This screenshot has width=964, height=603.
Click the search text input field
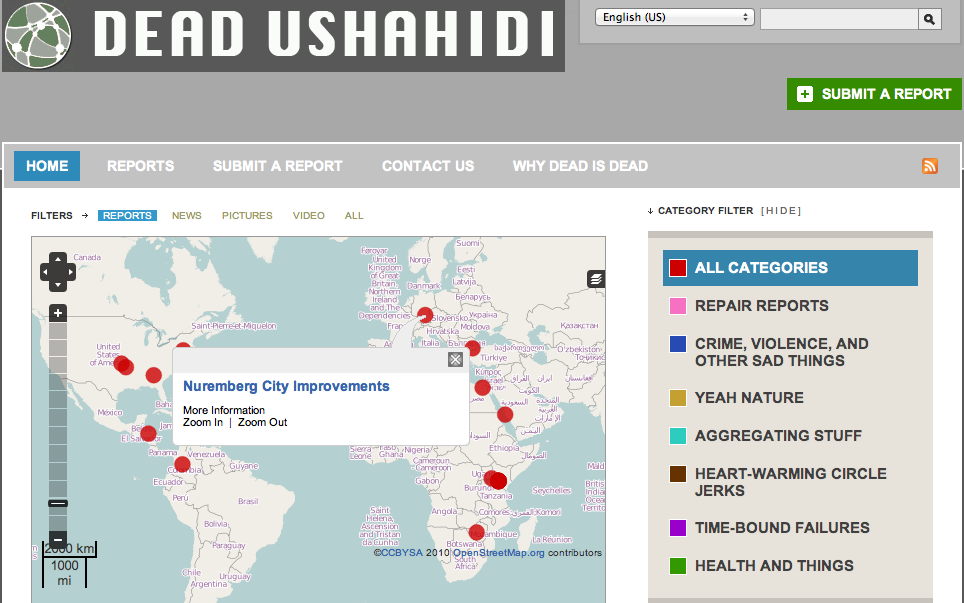pyautogui.click(x=838, y=19)
